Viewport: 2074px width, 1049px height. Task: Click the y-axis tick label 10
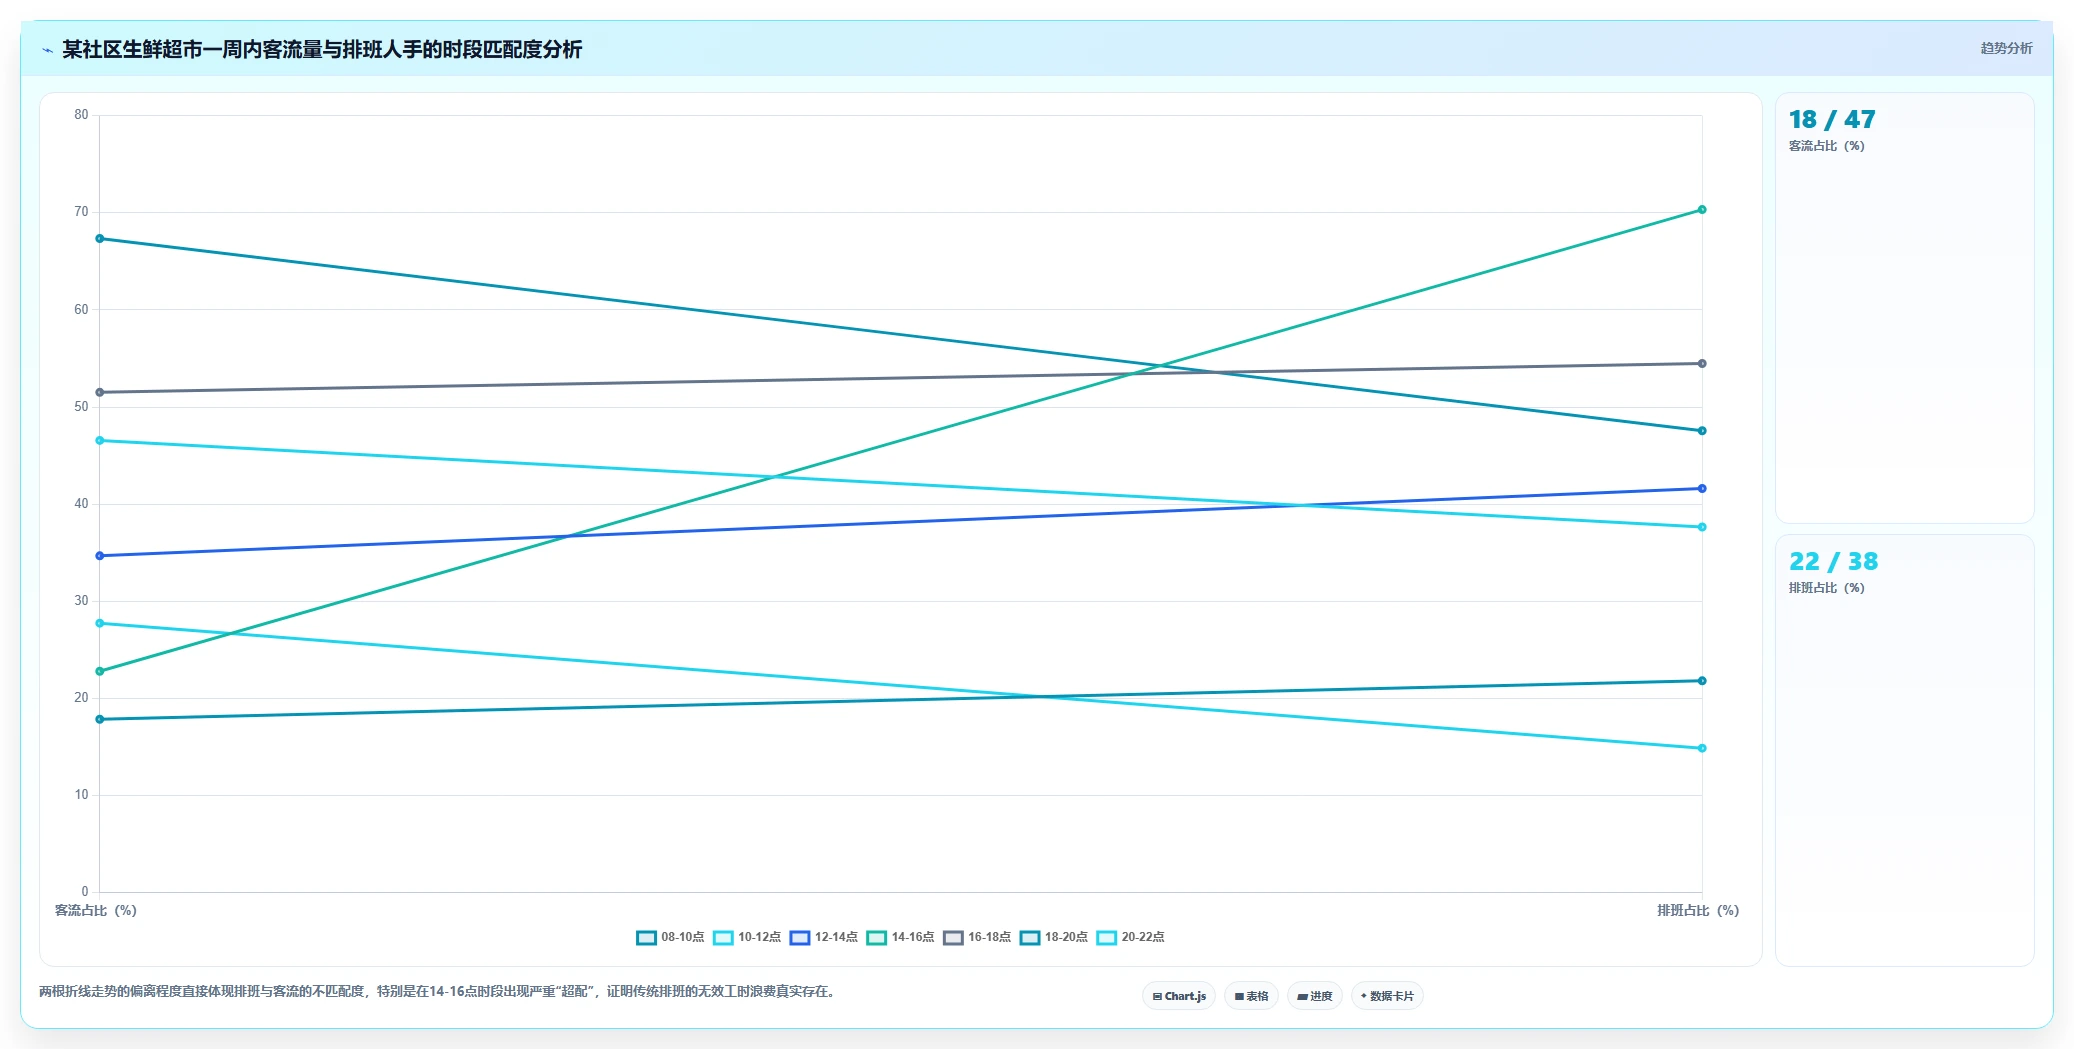[81, 795]
